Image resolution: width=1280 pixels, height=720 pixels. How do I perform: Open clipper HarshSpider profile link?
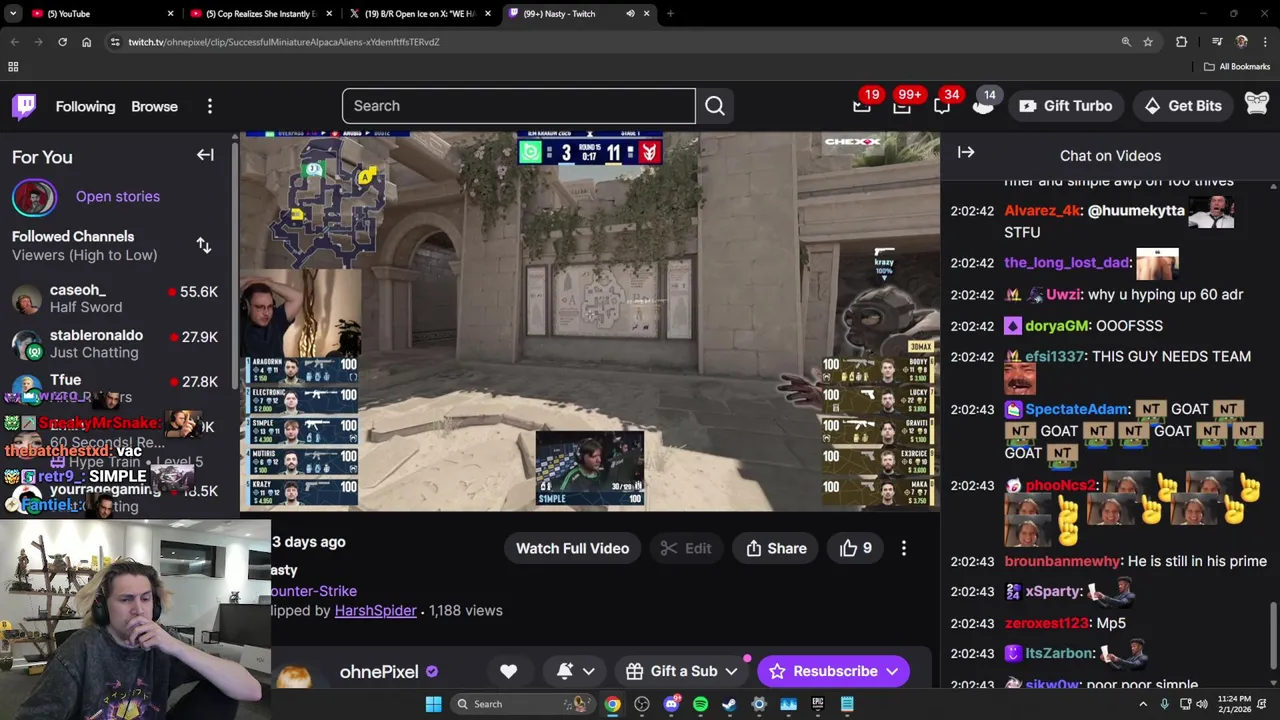point(375,610)
